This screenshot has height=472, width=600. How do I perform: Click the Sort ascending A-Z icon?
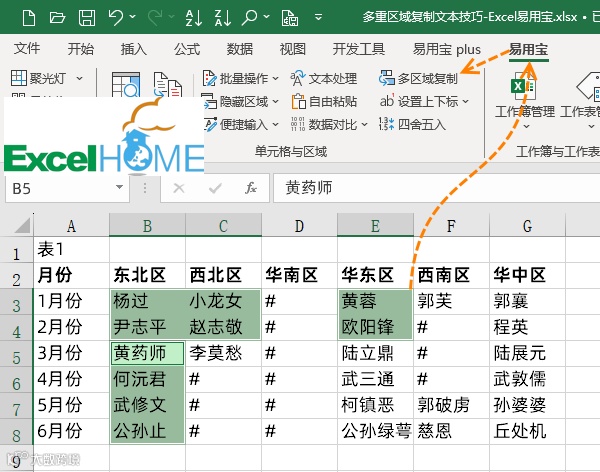tap(193, 18)
